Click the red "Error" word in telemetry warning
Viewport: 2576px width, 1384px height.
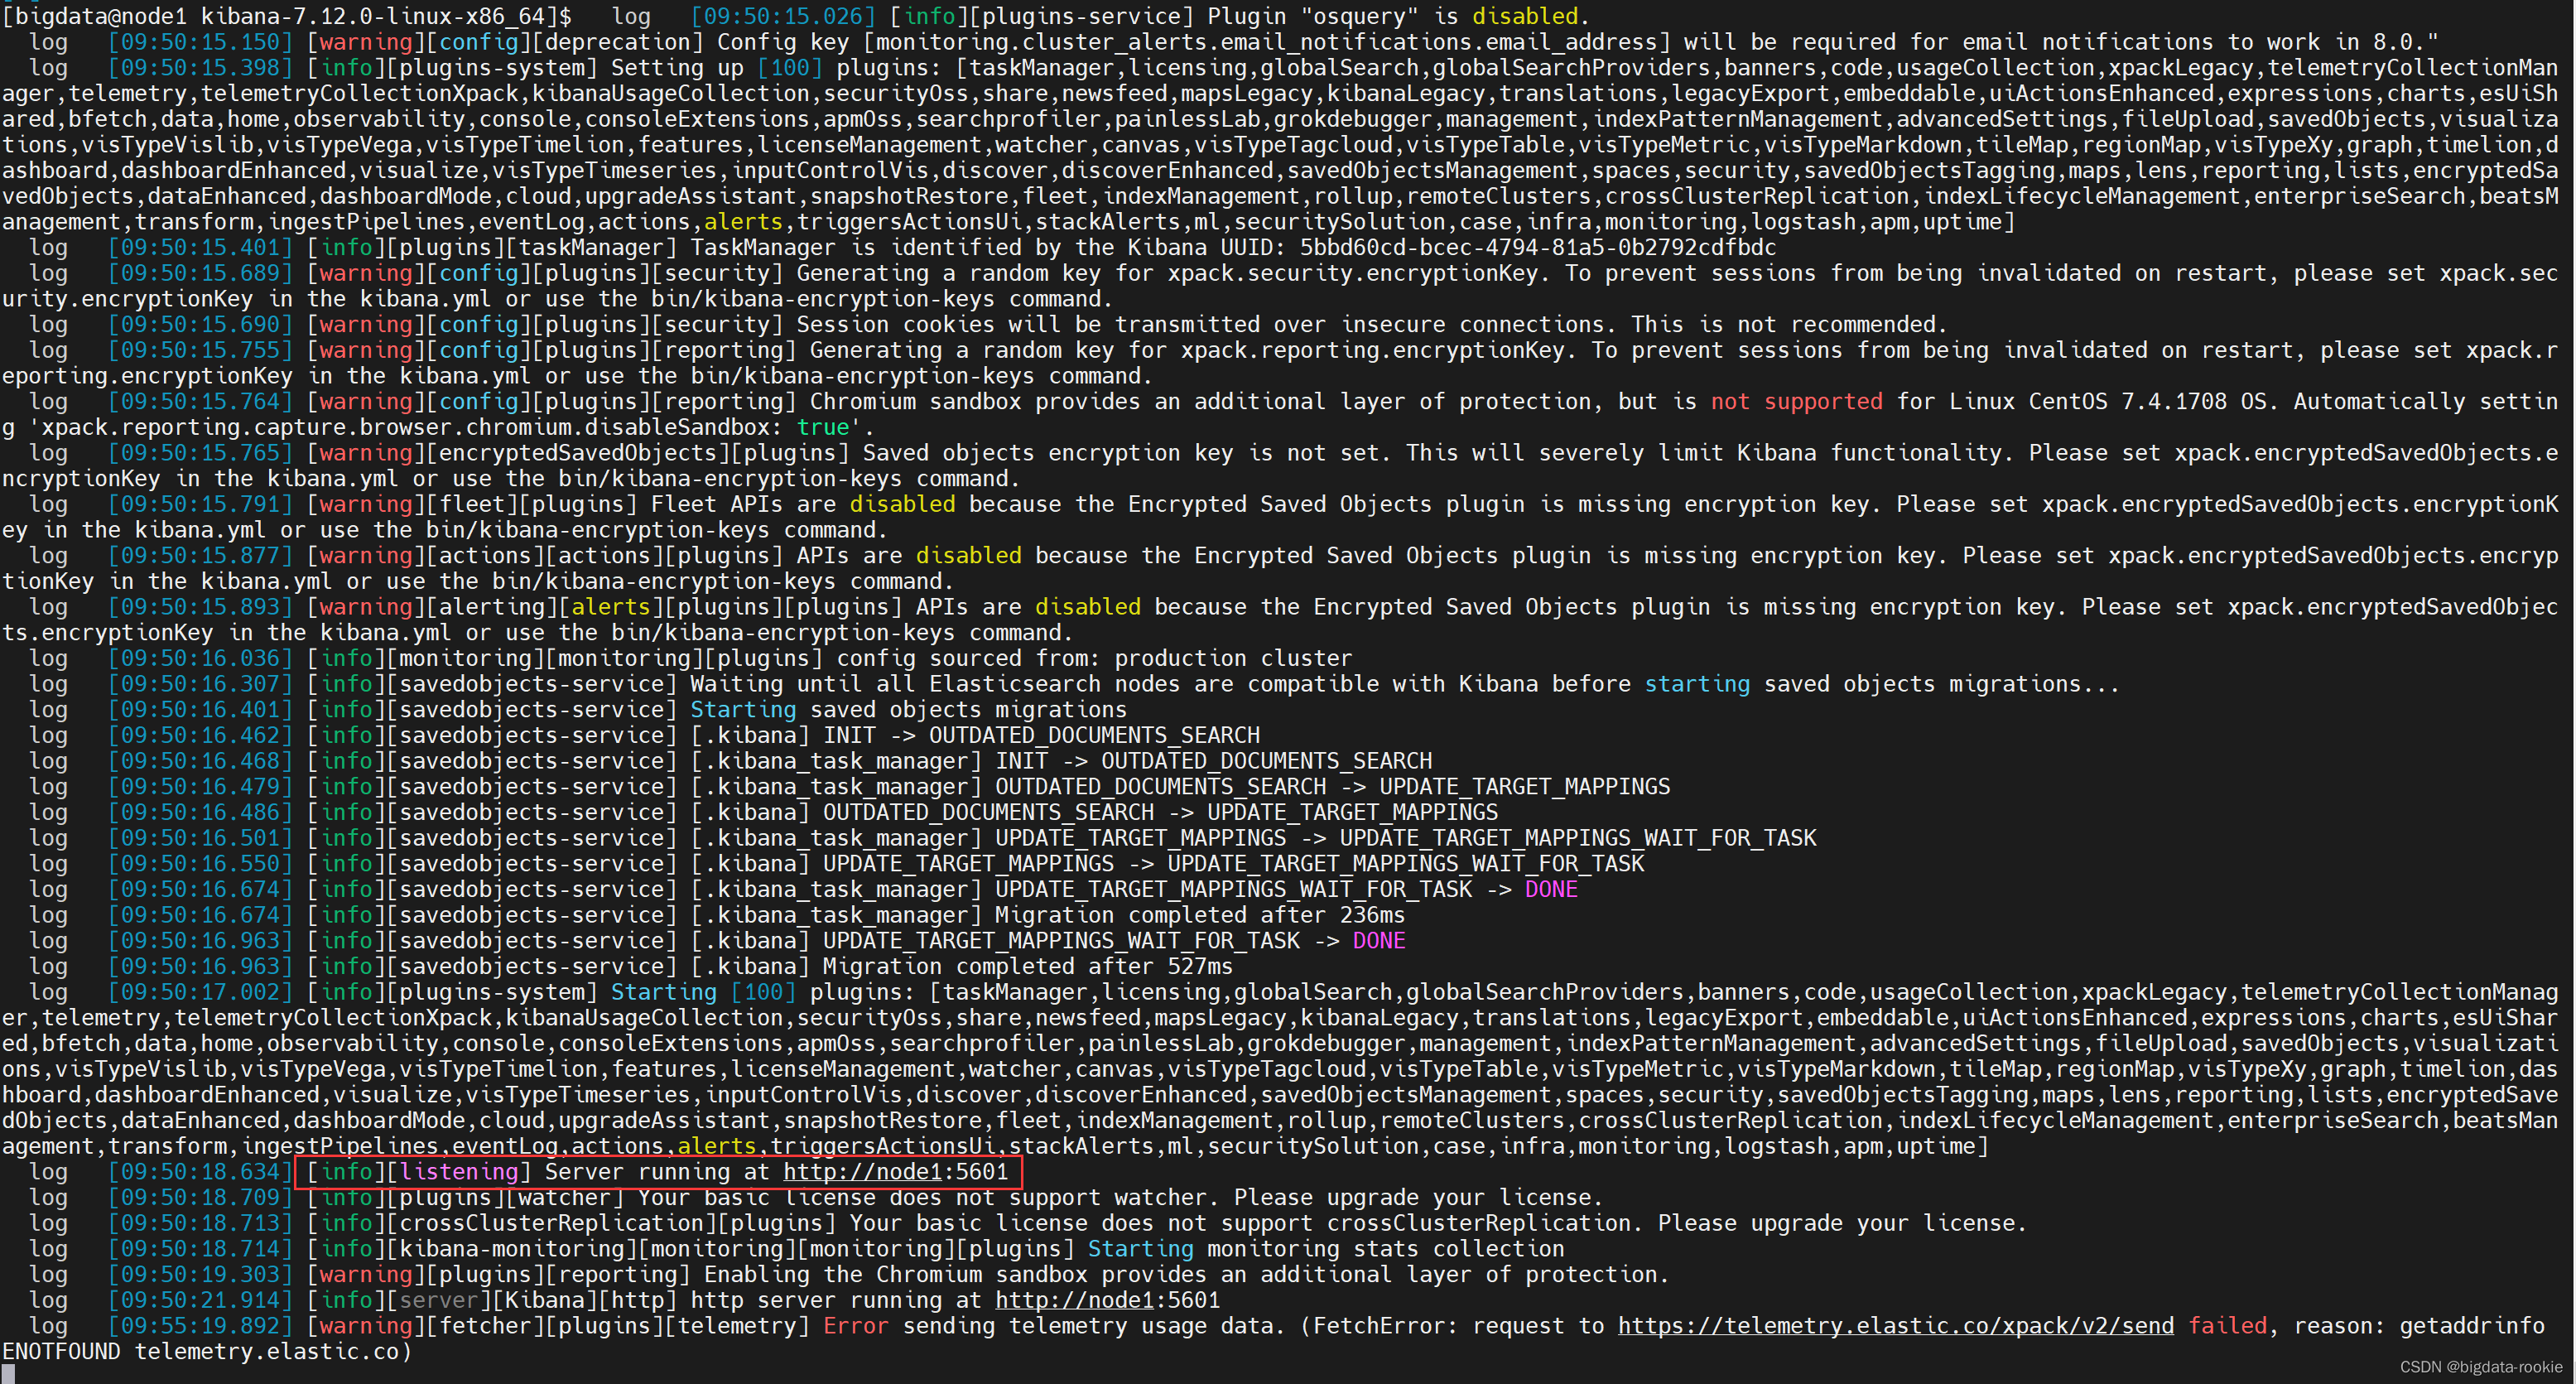[x=855, y=1325]
